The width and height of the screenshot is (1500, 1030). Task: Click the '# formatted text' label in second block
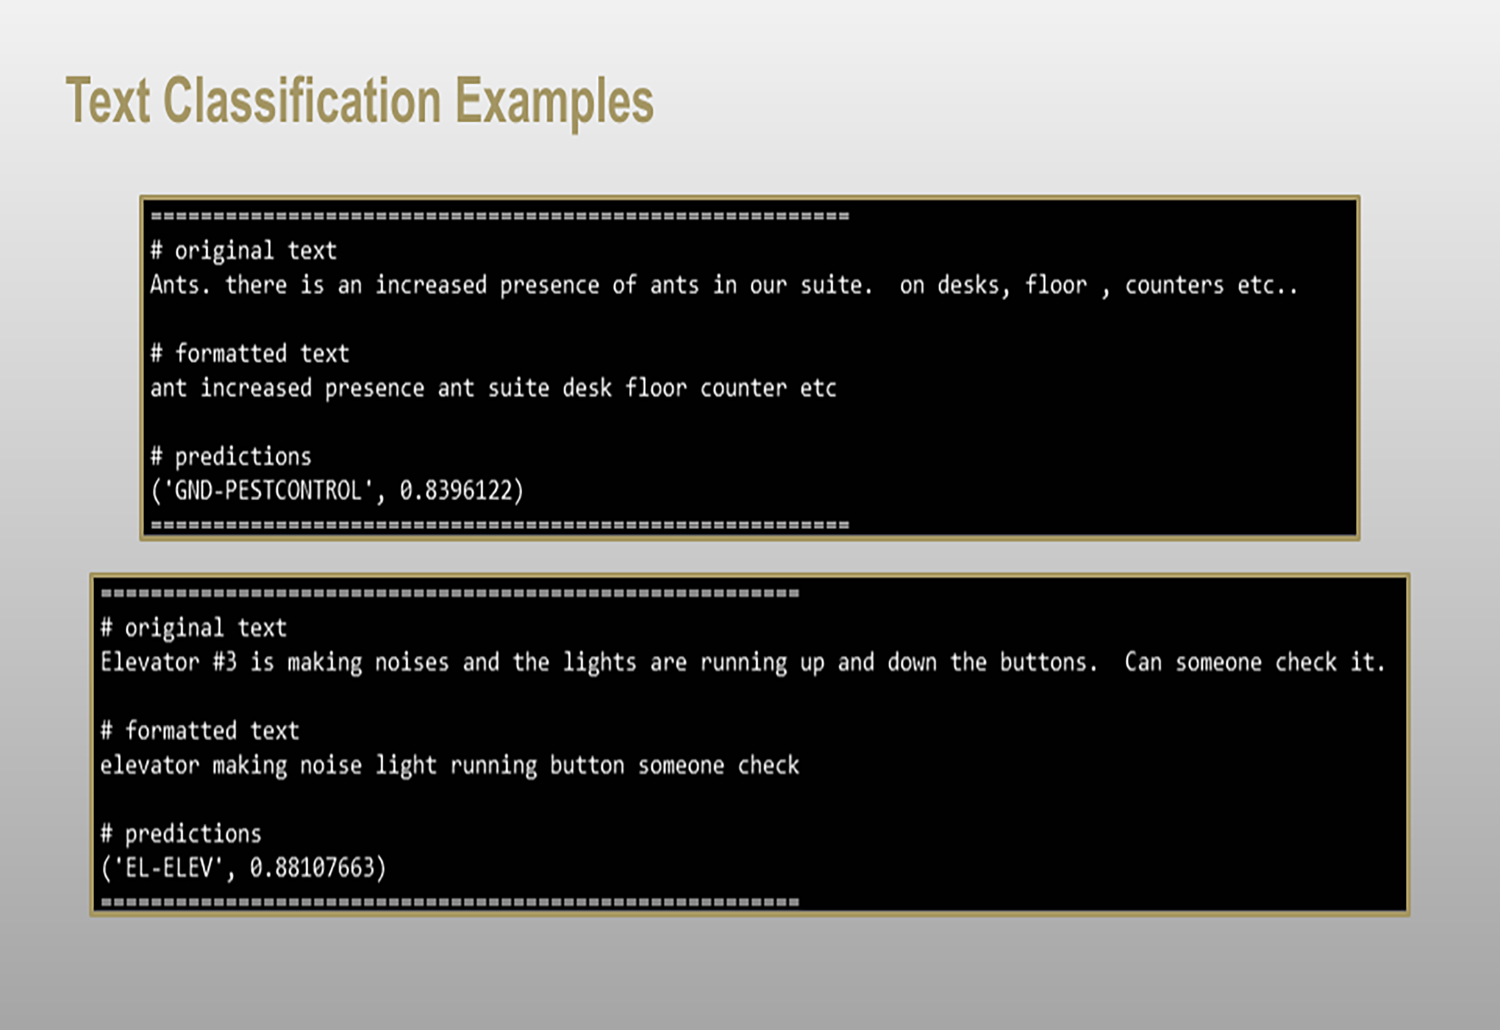(199, 730)
